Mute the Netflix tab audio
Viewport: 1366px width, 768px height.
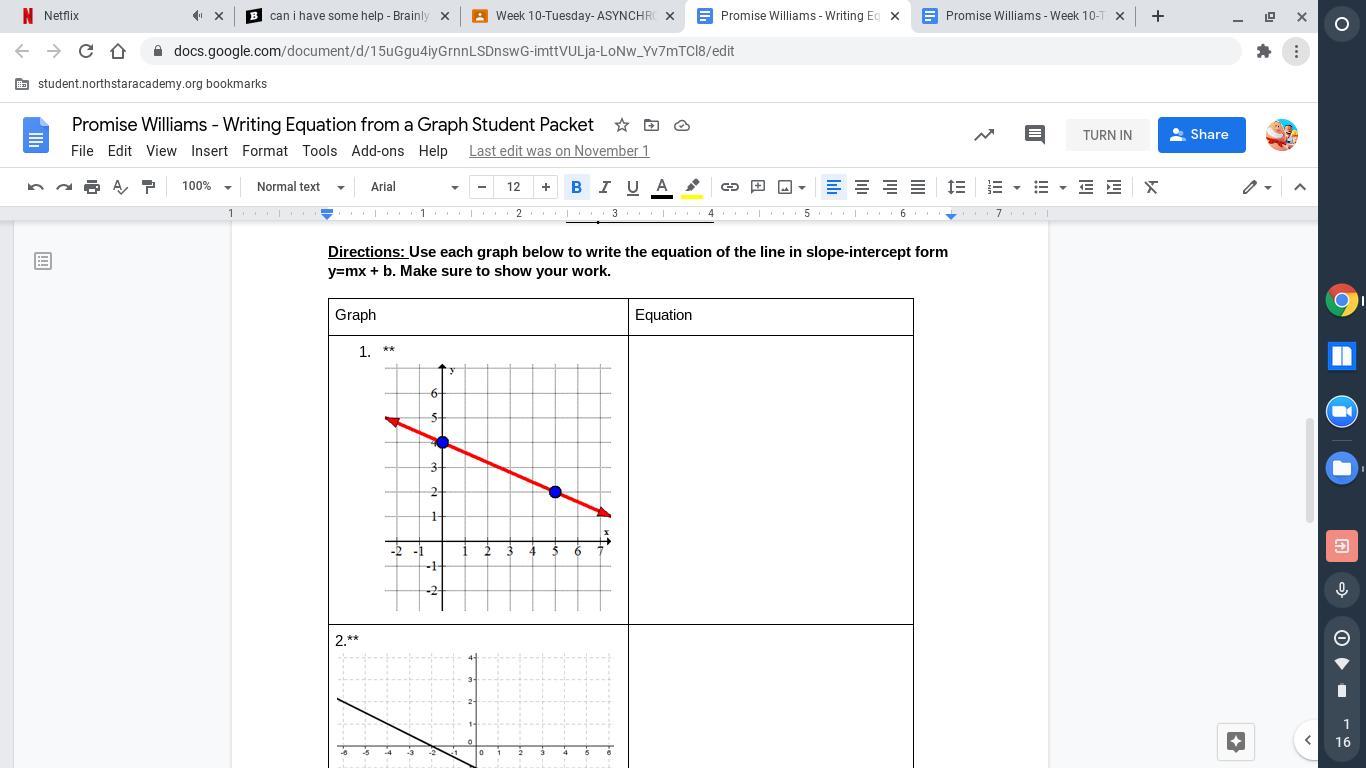pyautogui.click(x=198, y=16)
